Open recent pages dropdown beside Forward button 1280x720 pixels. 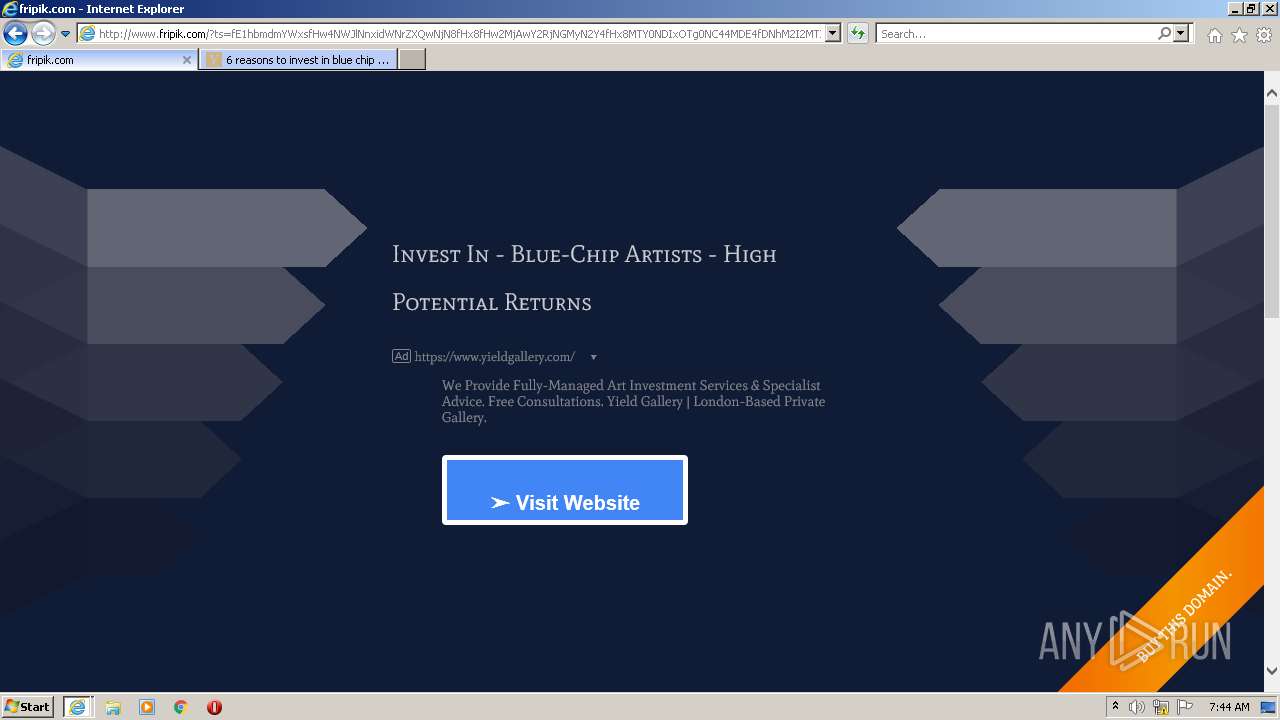(66, 34)
